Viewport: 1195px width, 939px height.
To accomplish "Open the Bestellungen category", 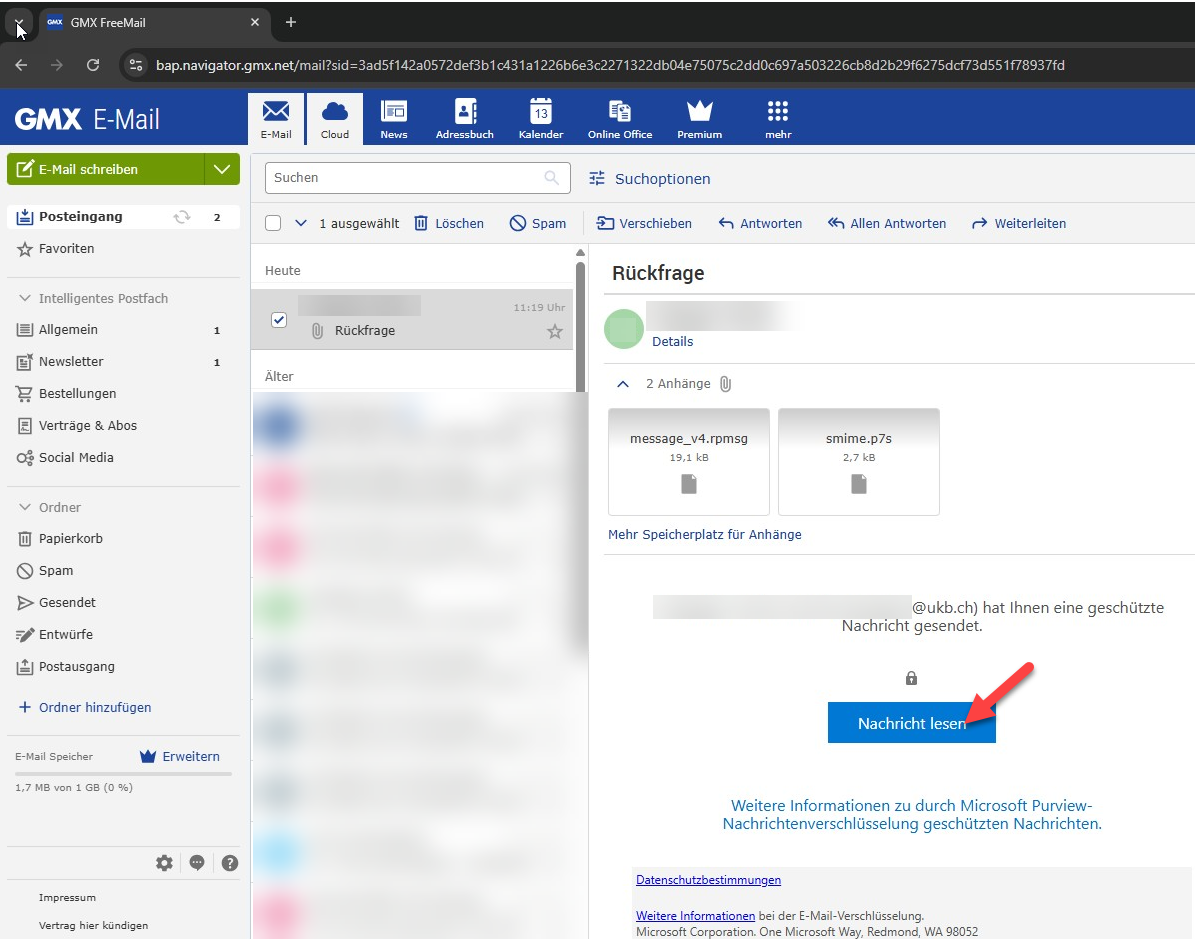I will [x=123, y=394].
